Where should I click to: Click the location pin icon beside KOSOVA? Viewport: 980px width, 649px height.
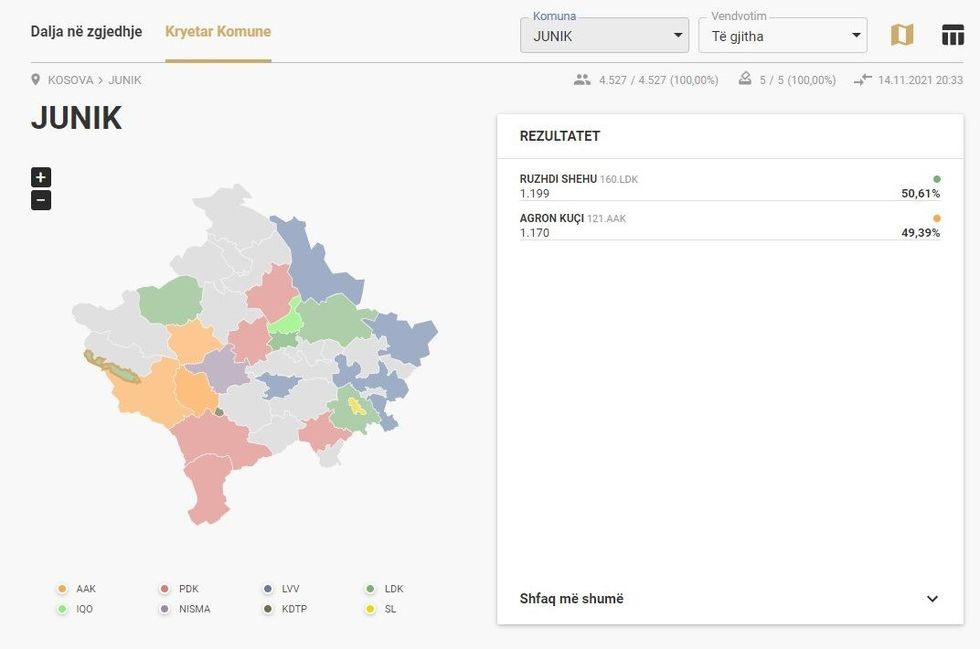36,80
